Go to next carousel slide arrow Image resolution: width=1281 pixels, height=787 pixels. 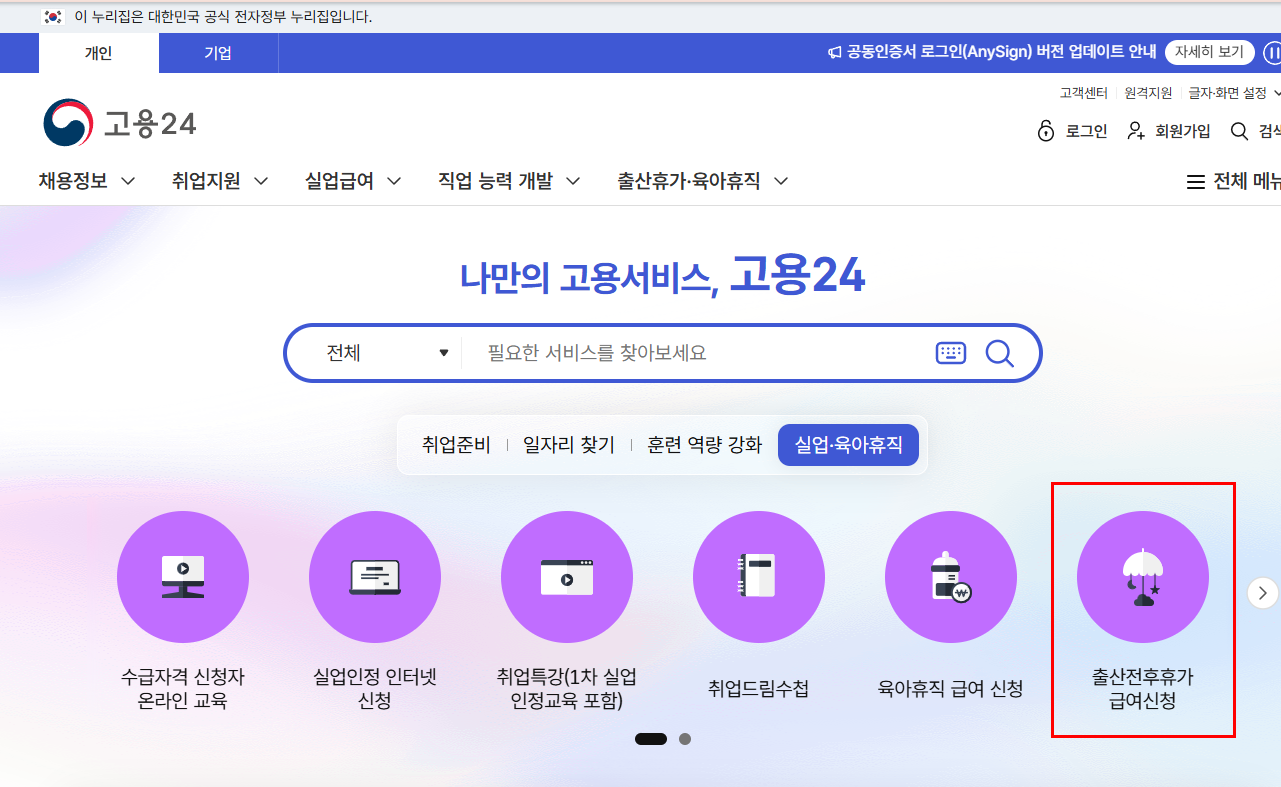click(x=1263, y=592)
